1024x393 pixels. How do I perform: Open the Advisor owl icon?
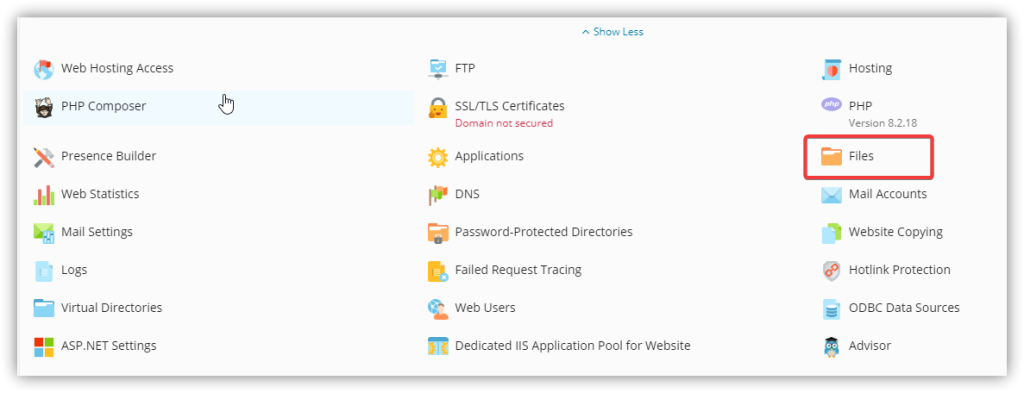tap(831, 347)
